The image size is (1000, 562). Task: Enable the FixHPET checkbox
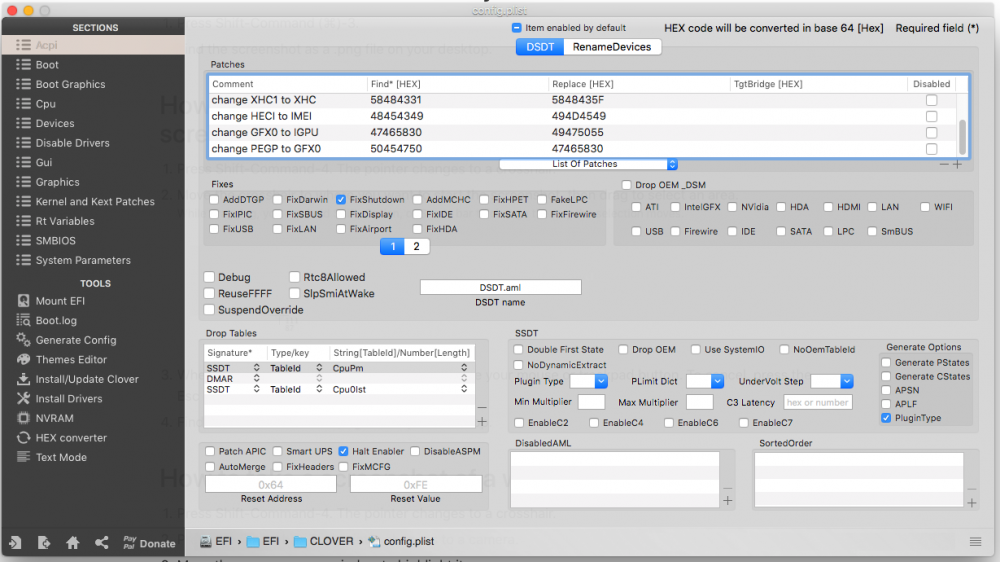click(484, 200)
